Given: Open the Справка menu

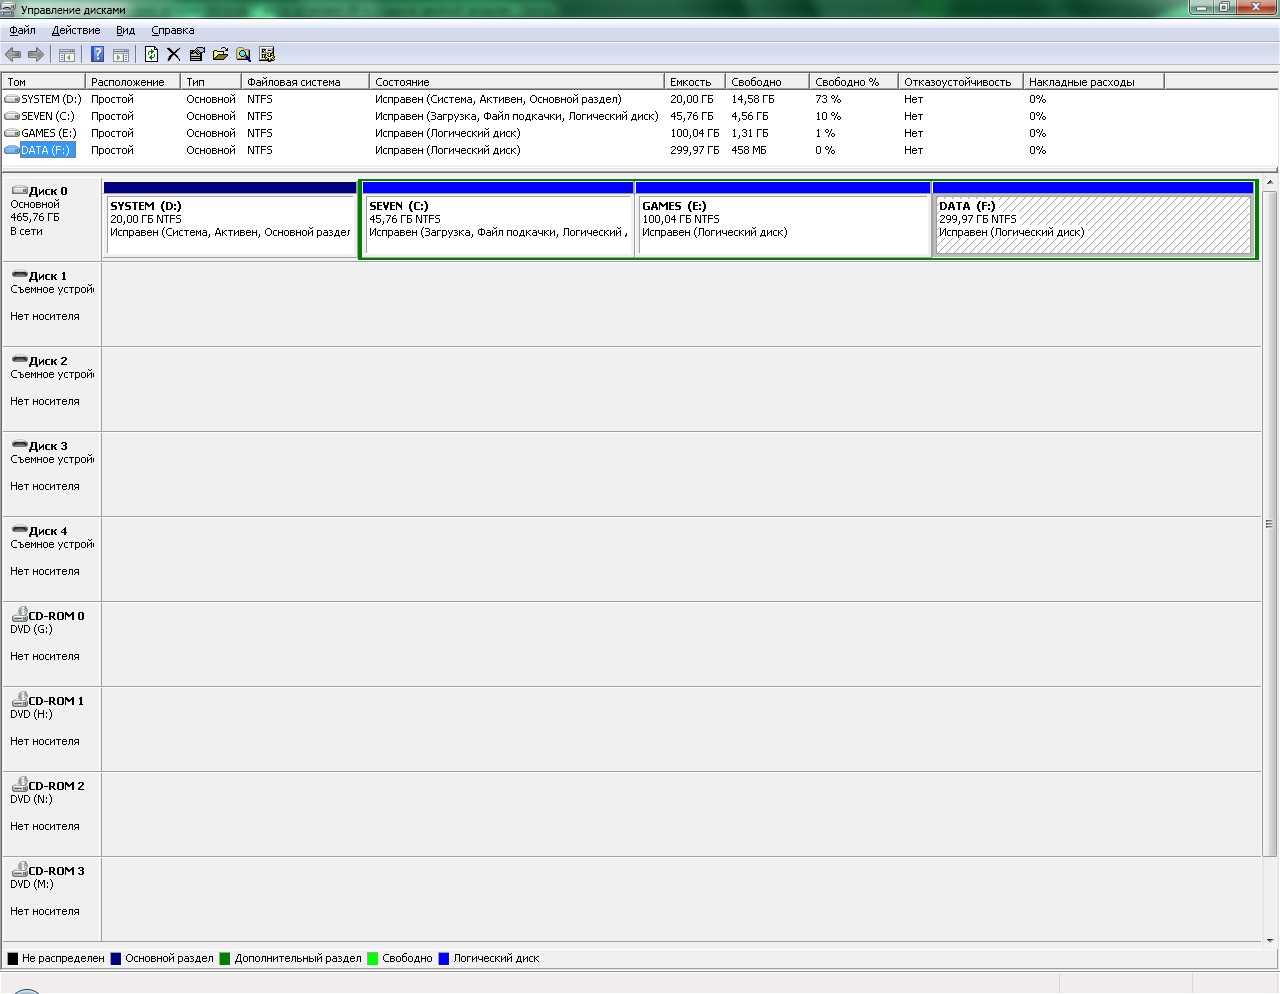Looking at the screenshot, I should [173, 30].
